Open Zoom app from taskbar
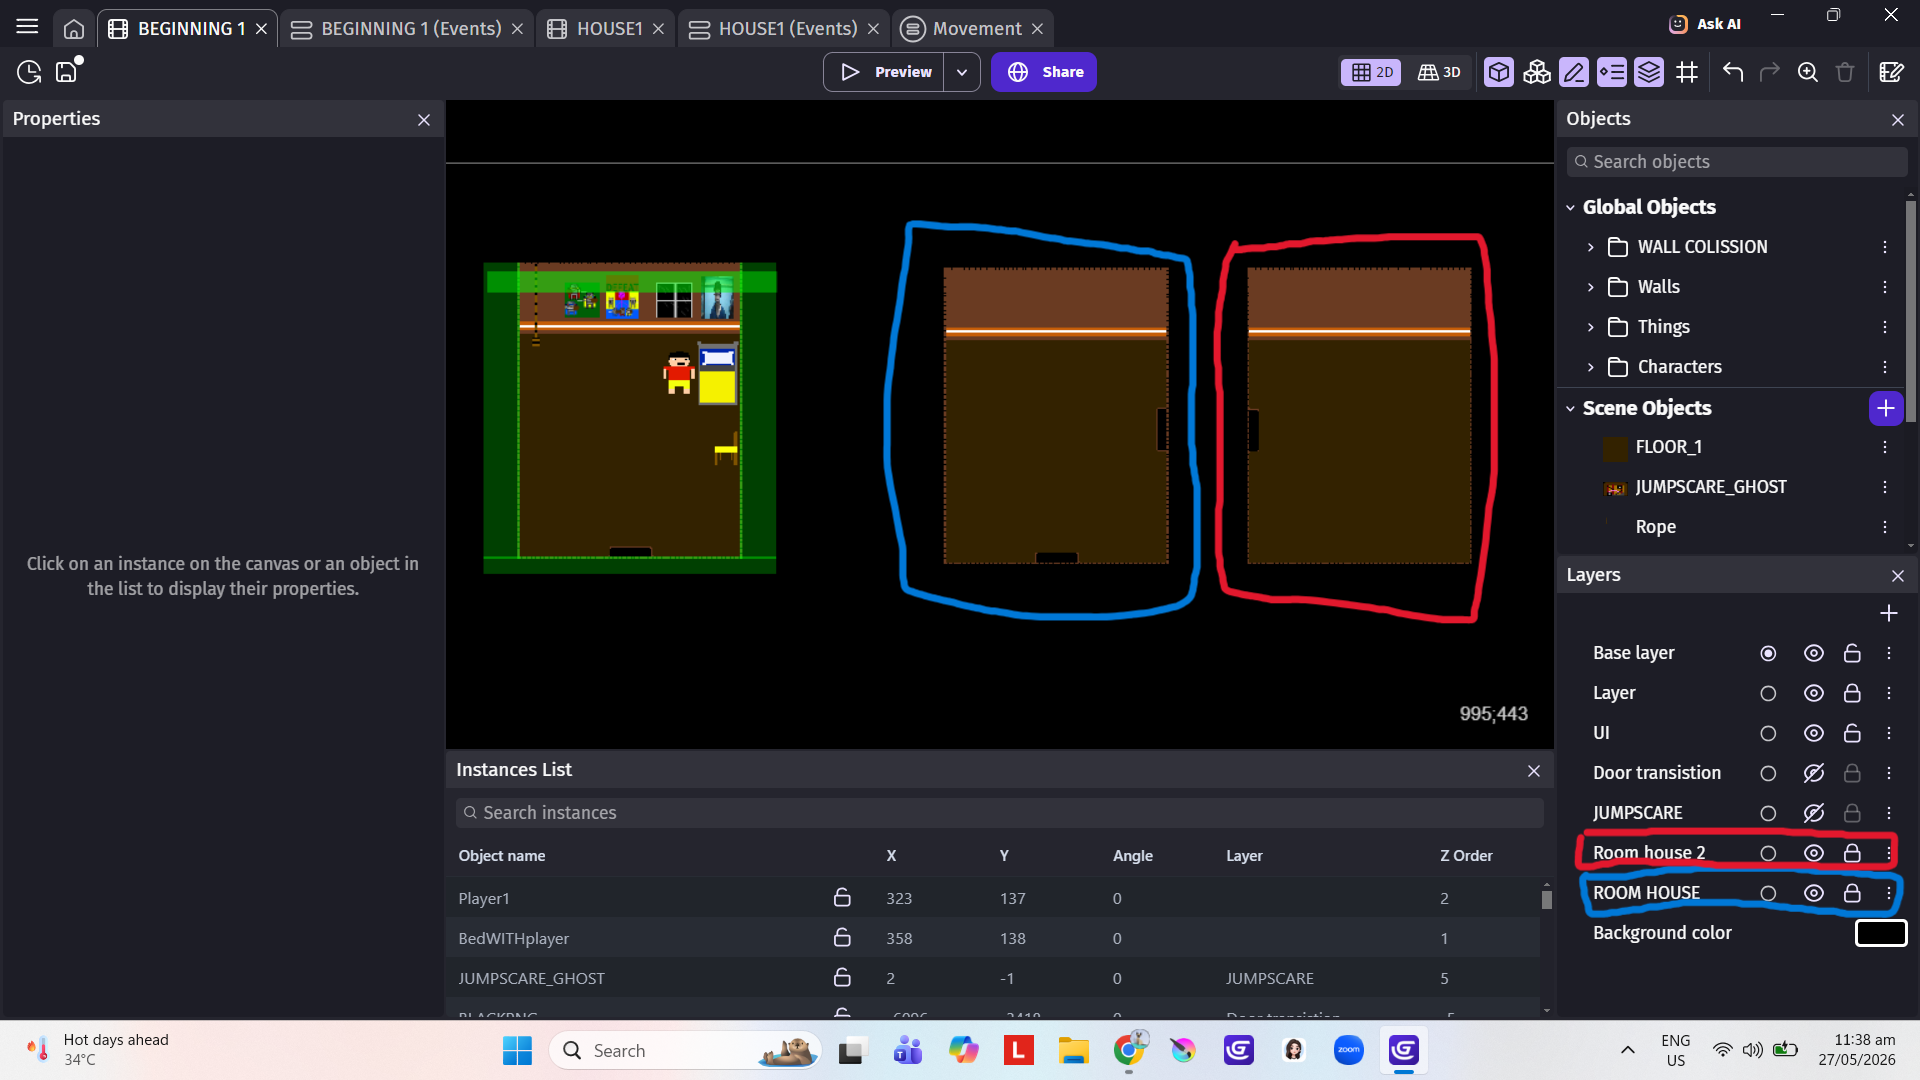 pyautogui.click(x=1348, y=1050)
